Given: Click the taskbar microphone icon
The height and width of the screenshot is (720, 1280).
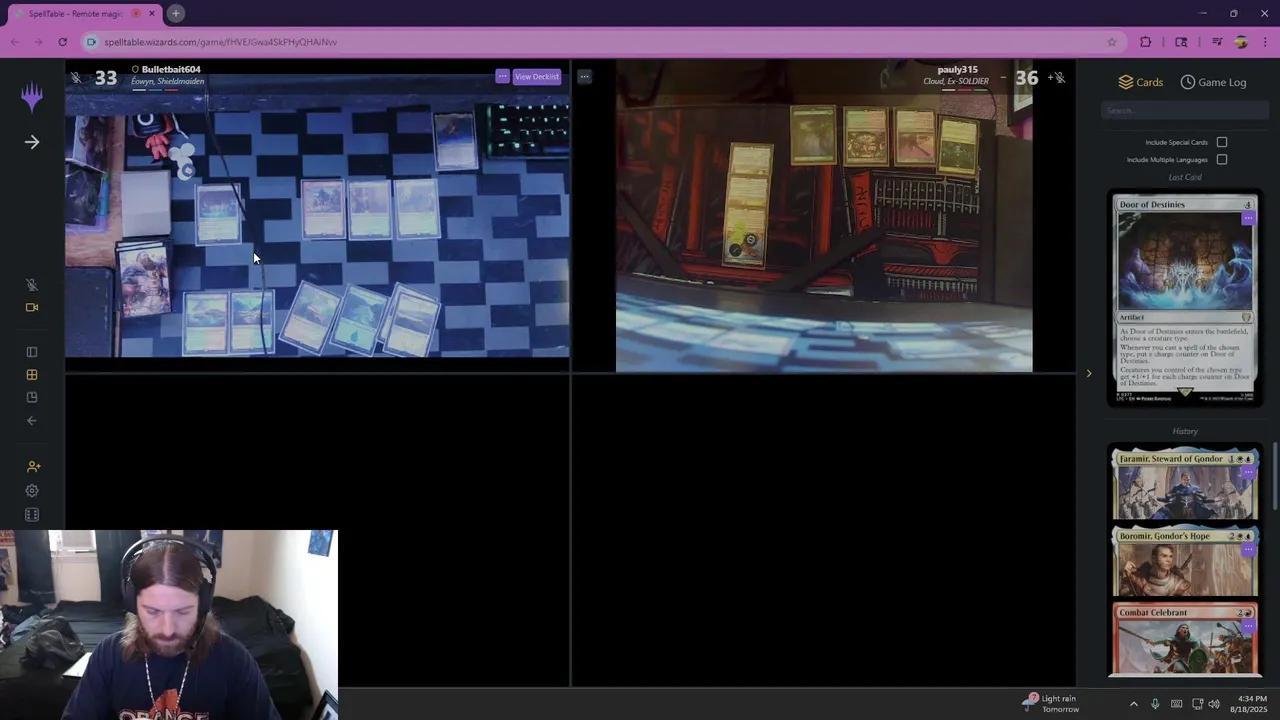Looking at the screenshot, I should [1155, 704].
